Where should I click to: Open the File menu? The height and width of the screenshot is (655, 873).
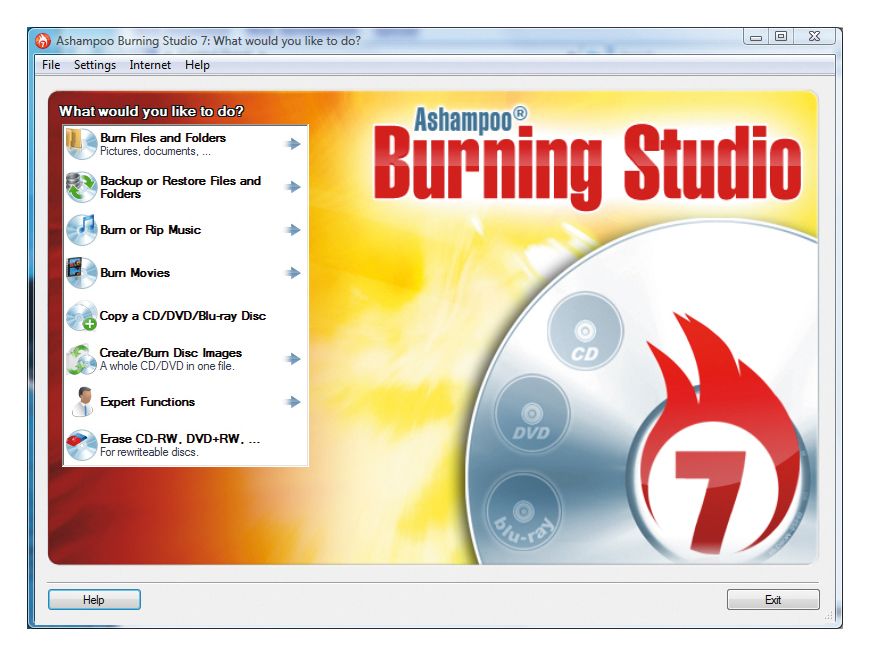tap(51, 65)
